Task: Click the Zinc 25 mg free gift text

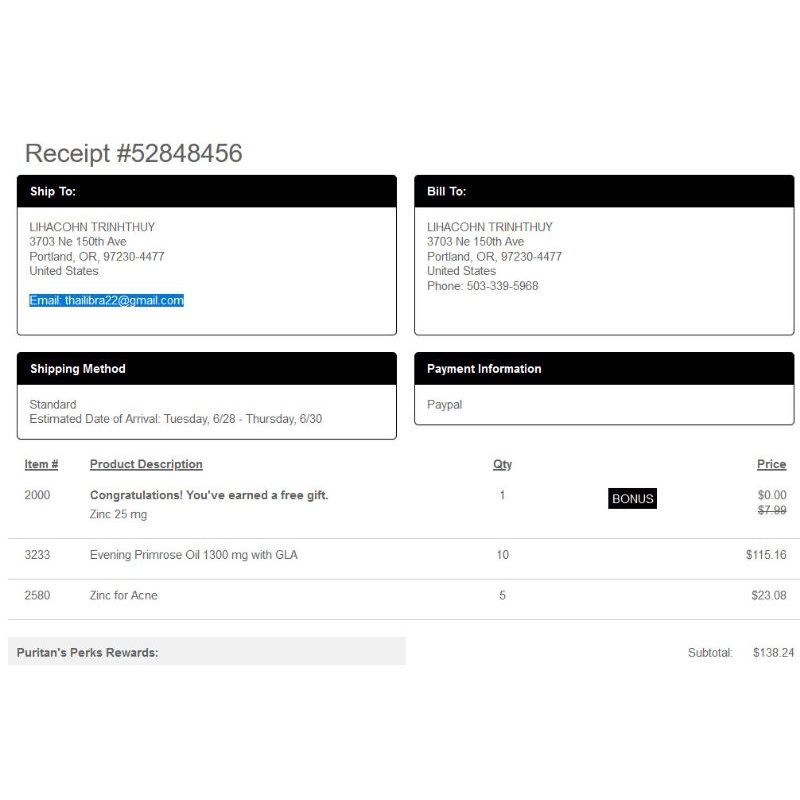Action: click(x=118, y=515)
